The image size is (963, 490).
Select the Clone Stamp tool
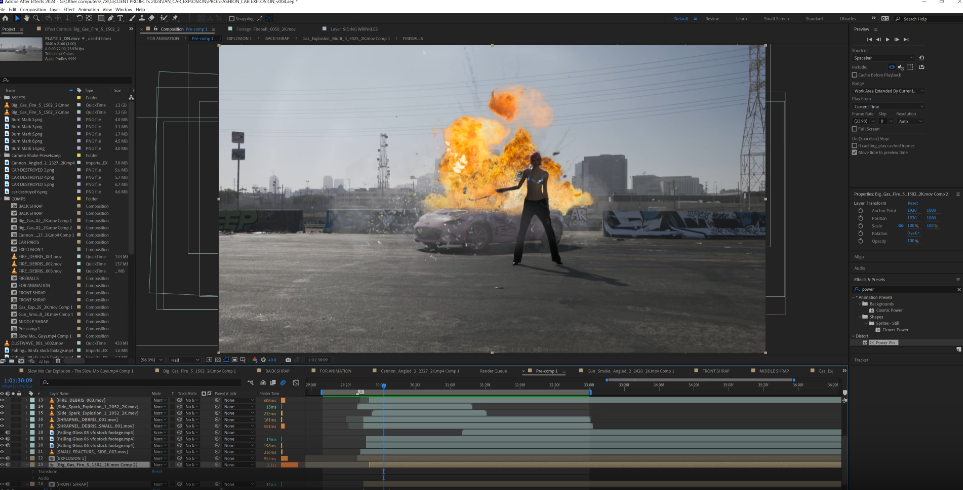(141, 18)
